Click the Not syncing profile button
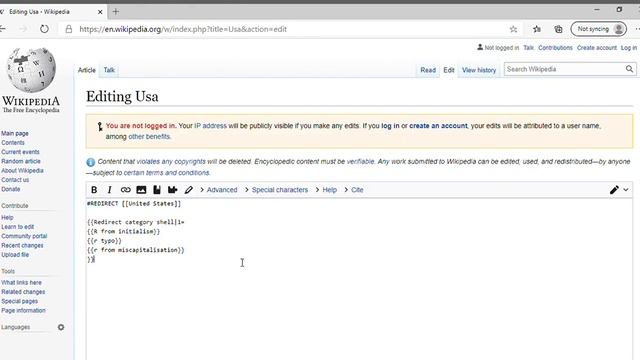Screen dimensions: 640x360 click(x=598, y=29)
